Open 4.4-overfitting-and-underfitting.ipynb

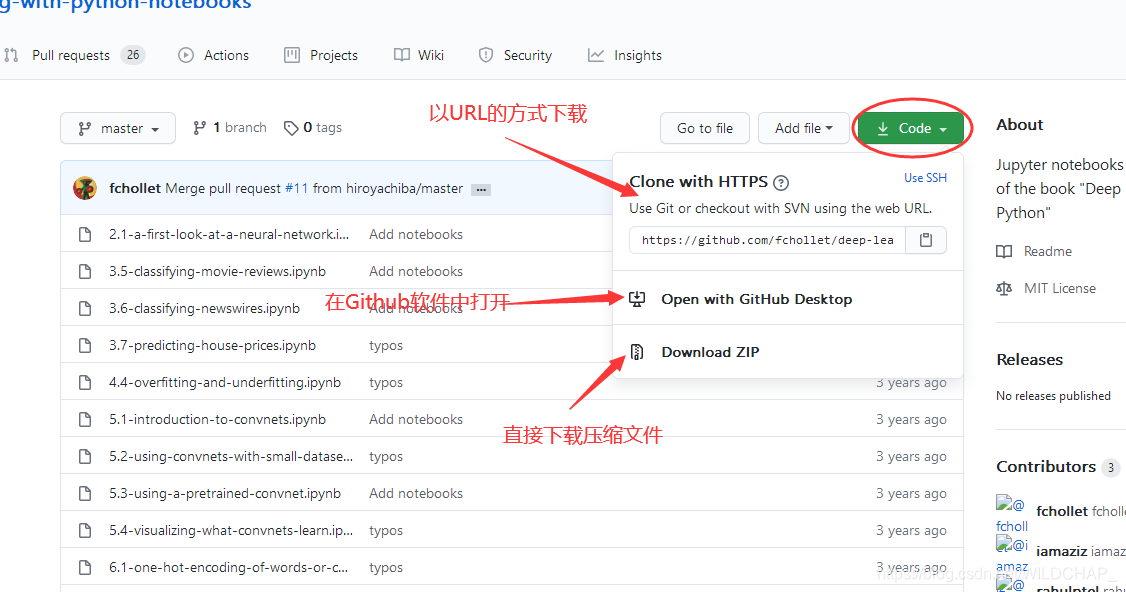[x=225, y=382]
